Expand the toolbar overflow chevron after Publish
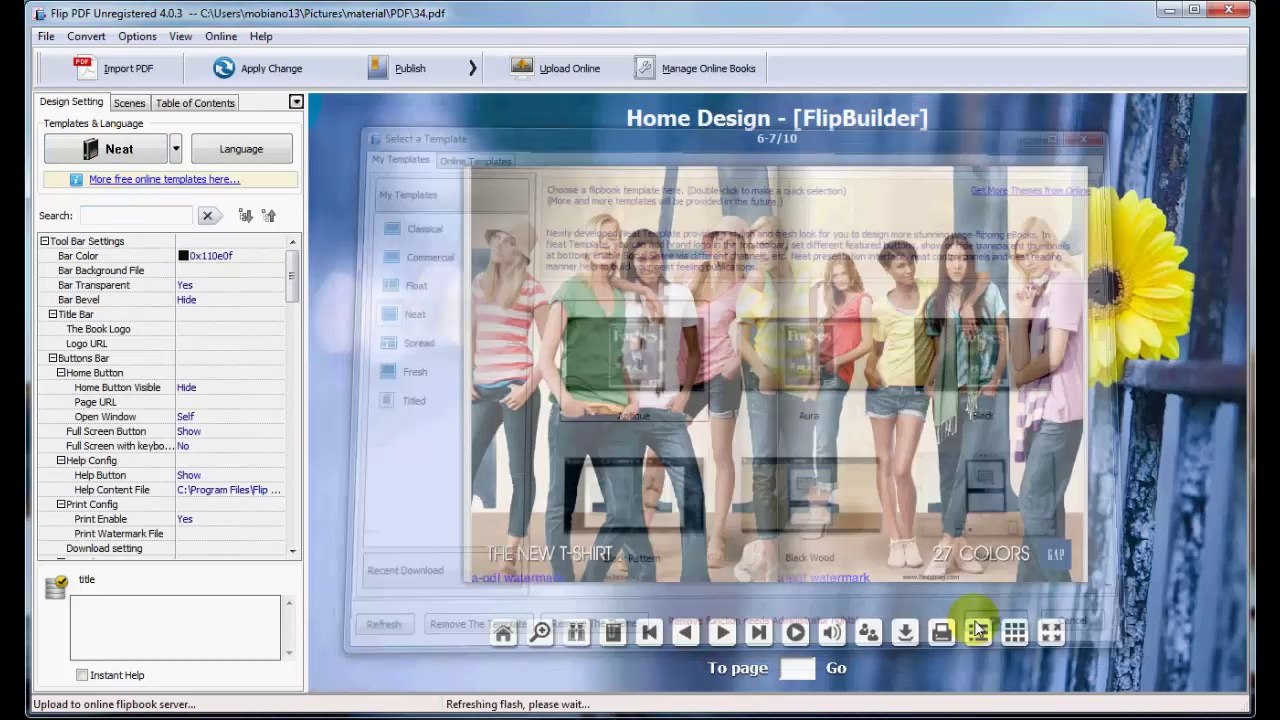 [472, 68]
